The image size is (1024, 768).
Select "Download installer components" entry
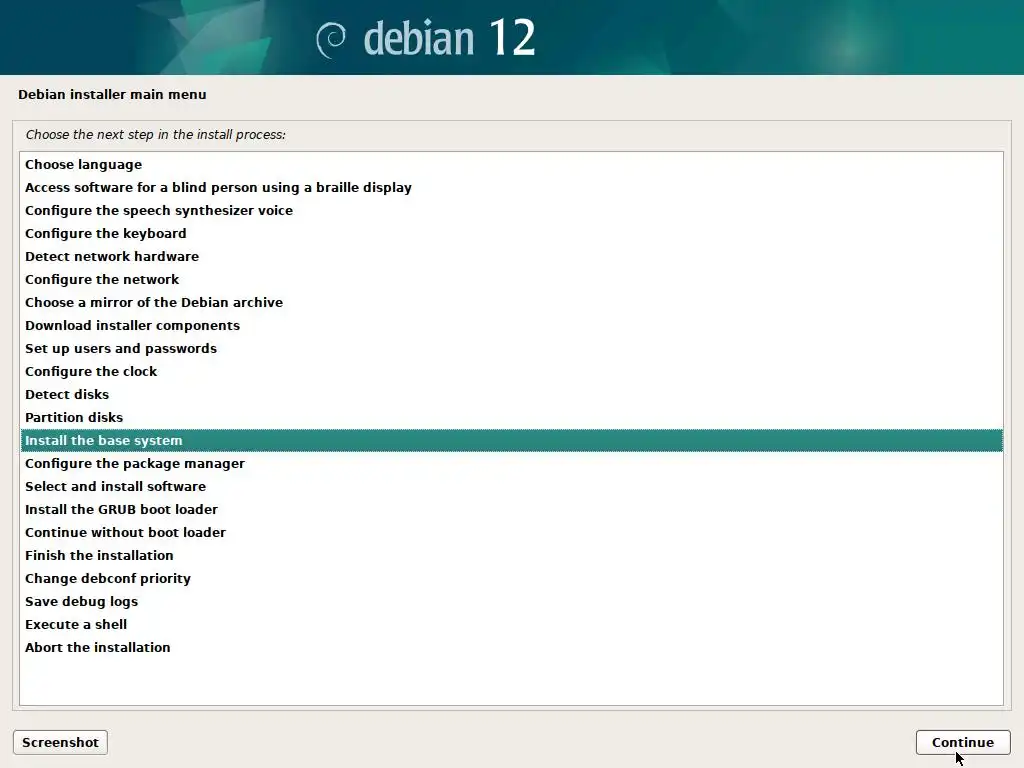coord(511,325)
